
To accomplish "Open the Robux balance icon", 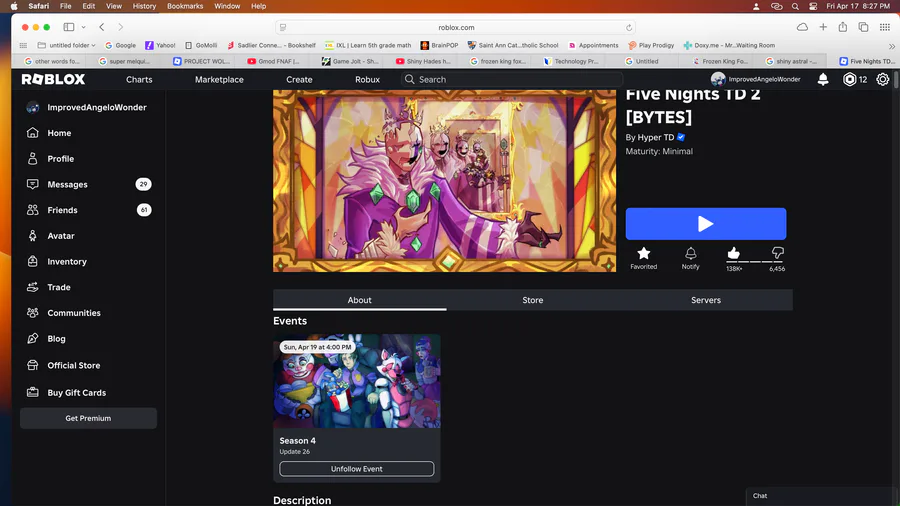I will click(x=849, y=79).
